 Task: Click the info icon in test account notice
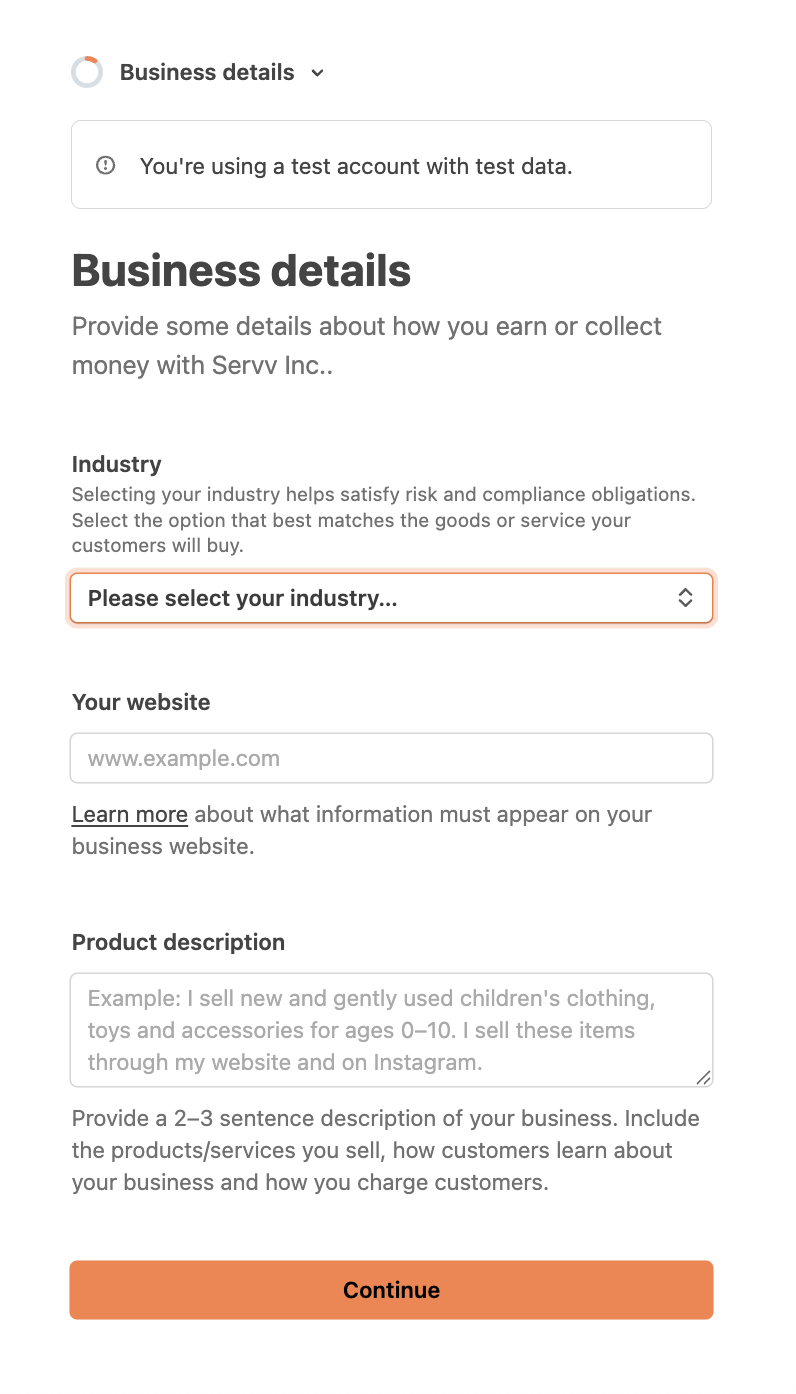106,166
